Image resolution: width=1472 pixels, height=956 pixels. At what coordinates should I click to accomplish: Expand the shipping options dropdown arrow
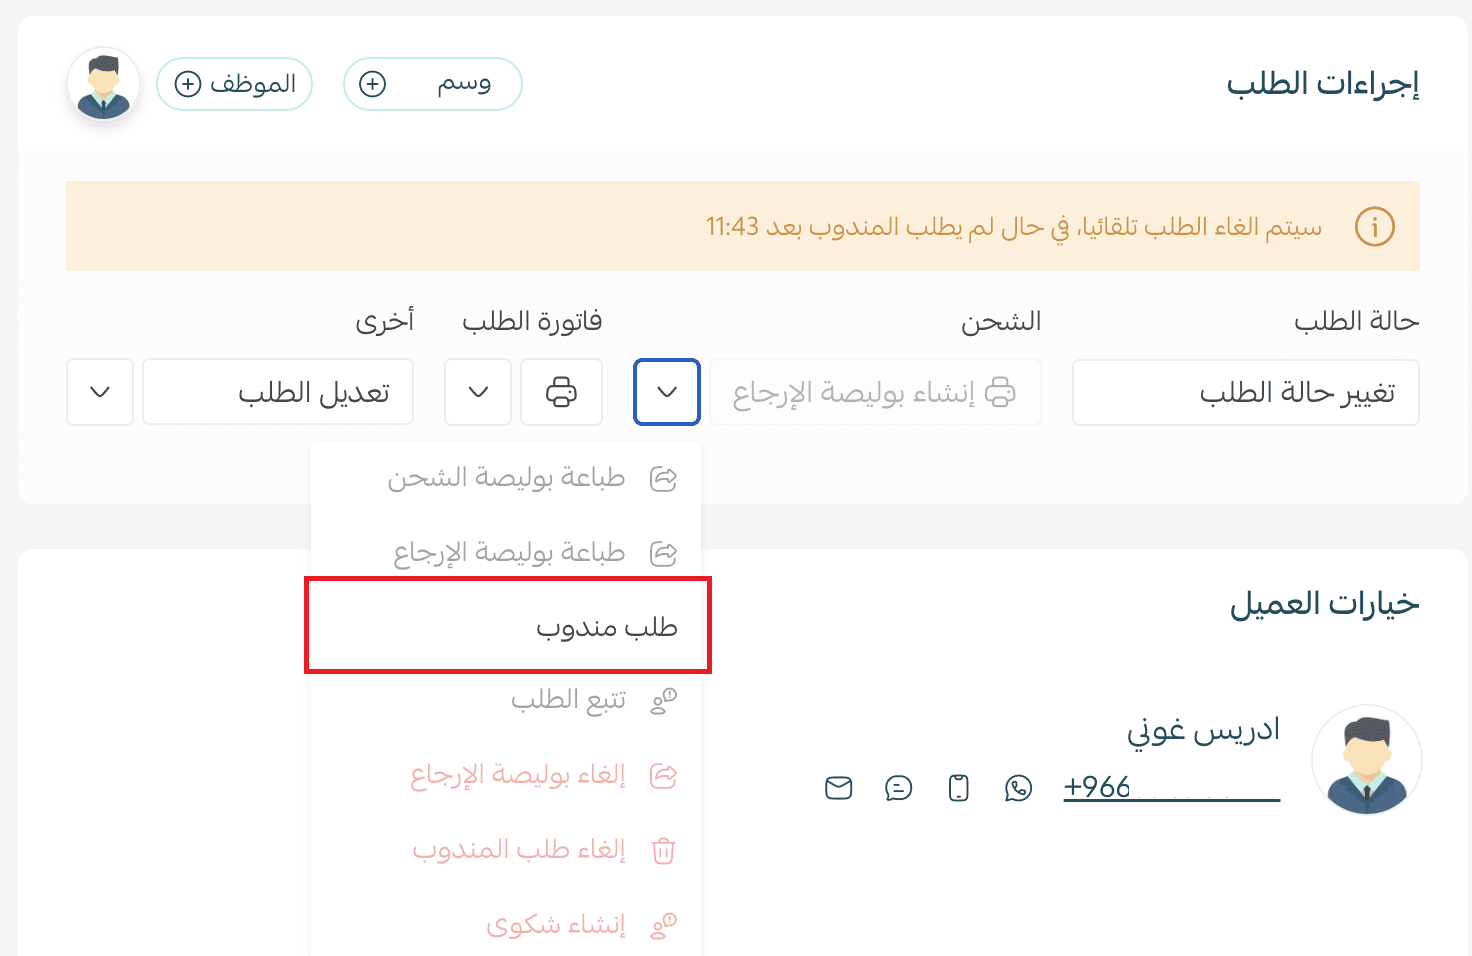(x=667, y=392)
